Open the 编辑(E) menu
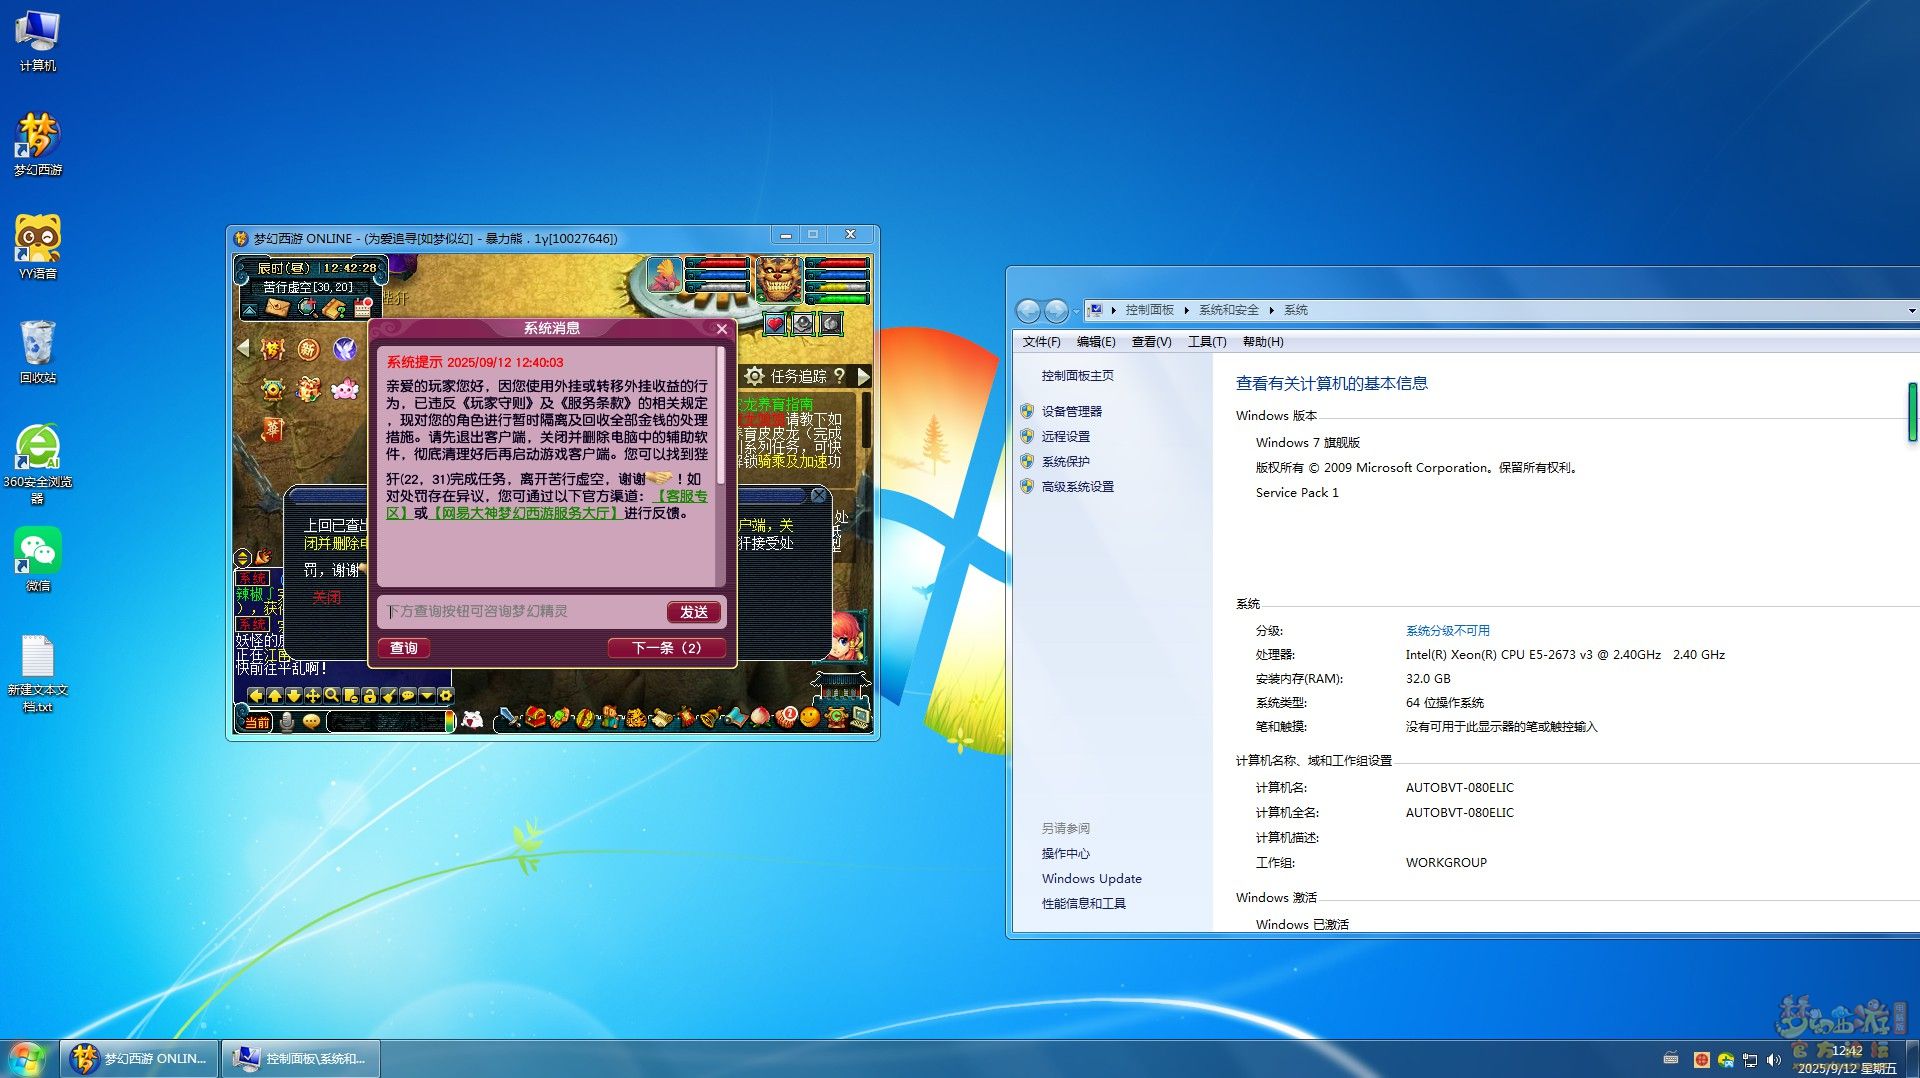Screen dimensions: 1920x1078 click(x=1096, y=342)
